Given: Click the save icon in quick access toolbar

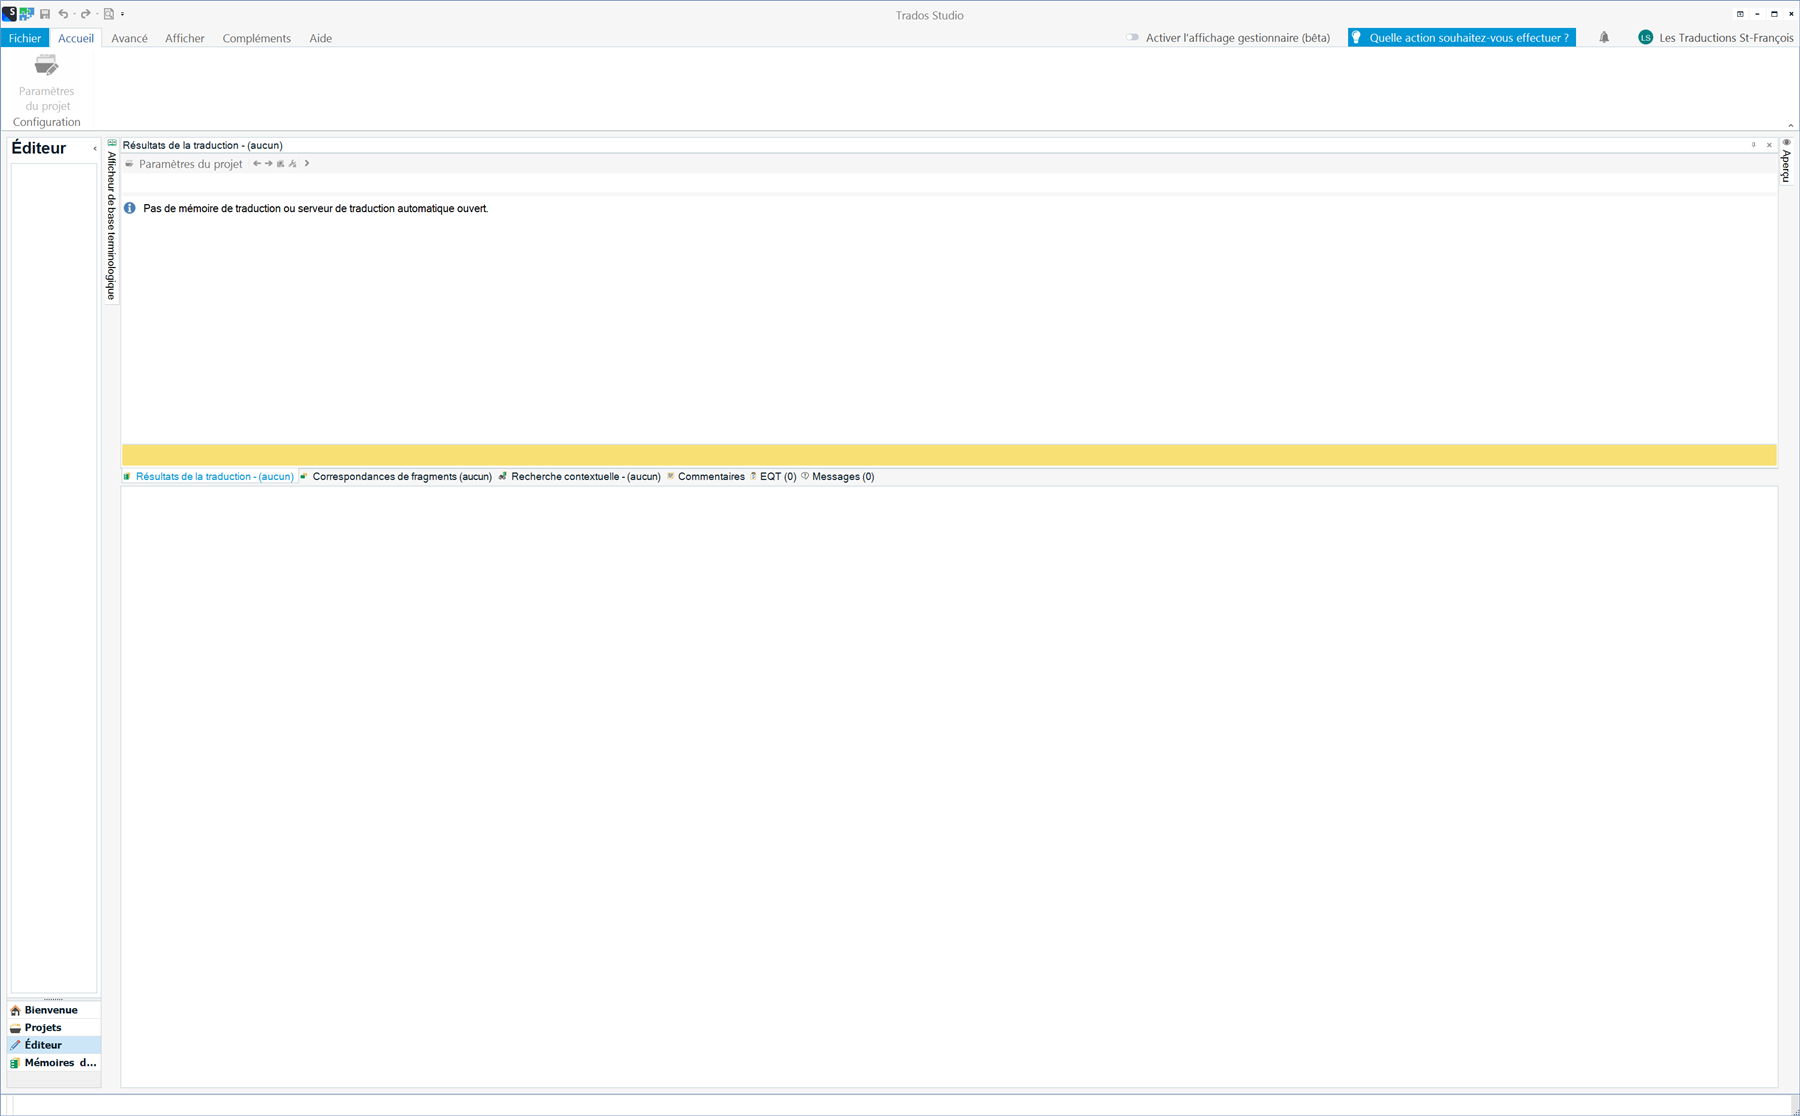Looking at the screenshot, I should [45, 14].
